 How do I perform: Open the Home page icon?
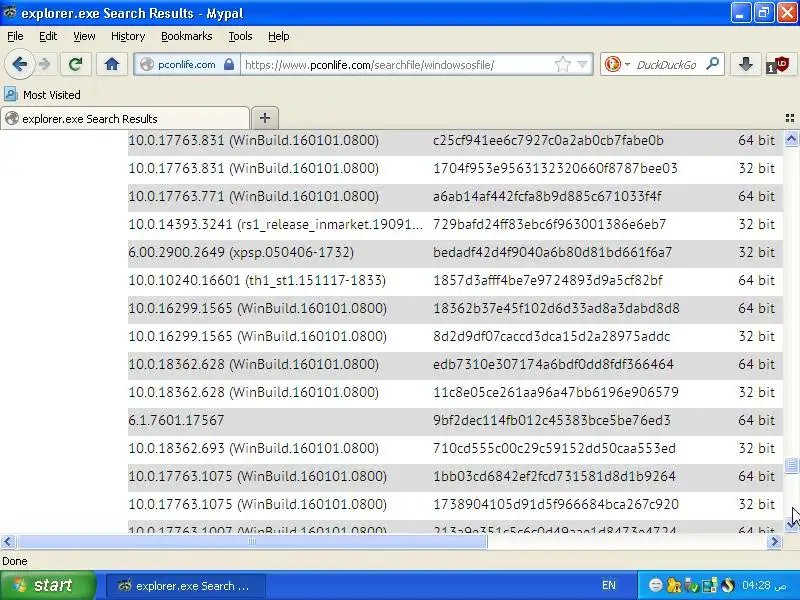point(112,64)
